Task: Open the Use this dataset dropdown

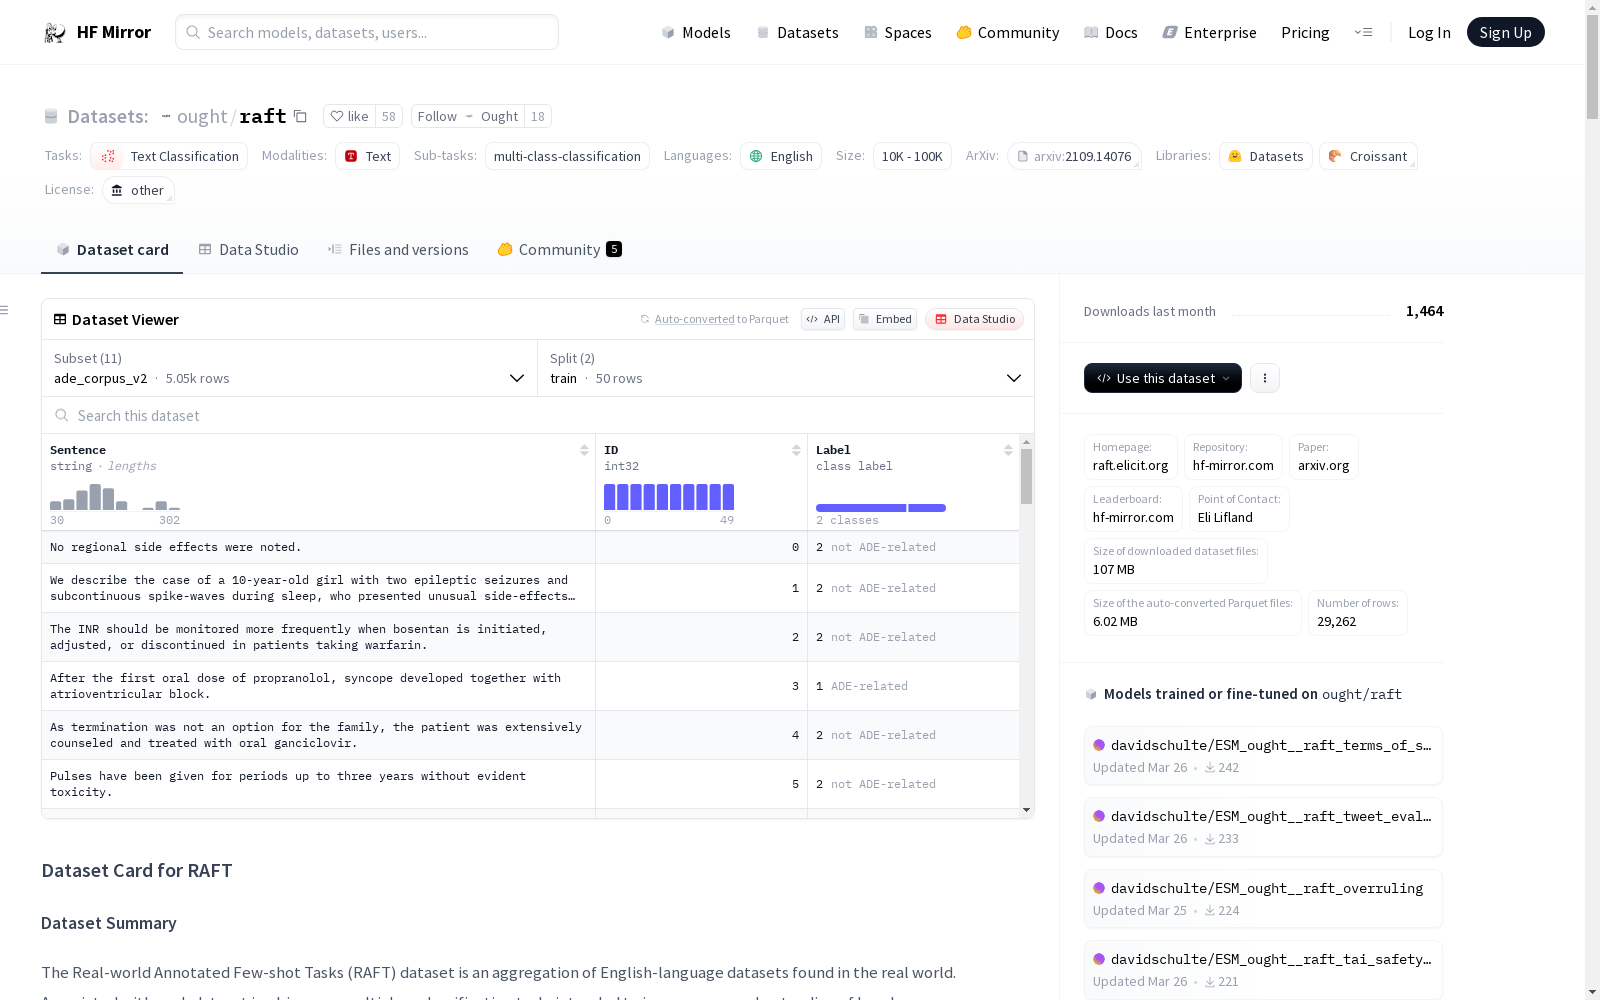Action: click(x=1163, y=378)
